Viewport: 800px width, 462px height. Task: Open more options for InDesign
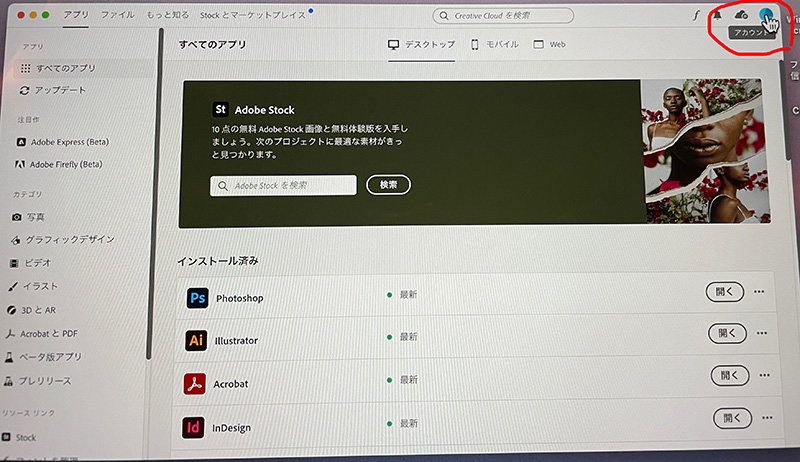(x=767, y=418)
